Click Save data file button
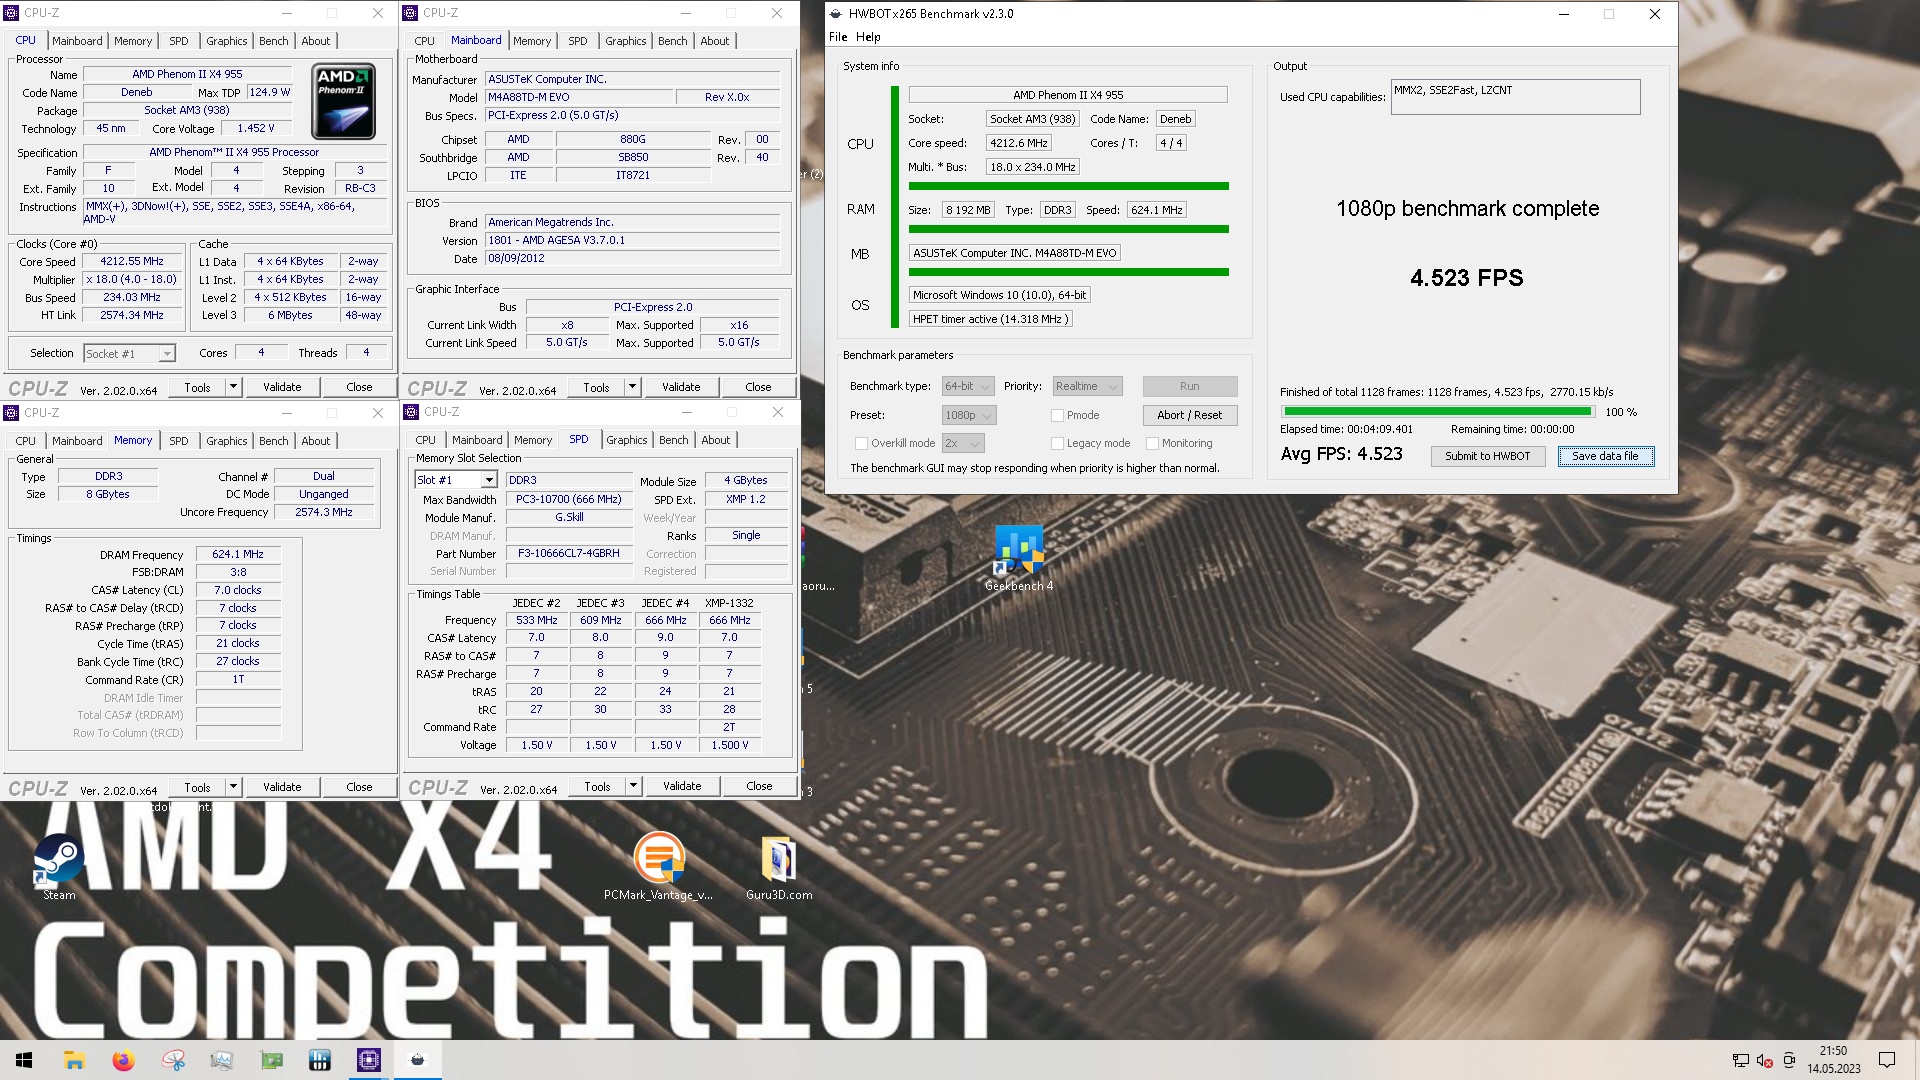 point(1605,456)
